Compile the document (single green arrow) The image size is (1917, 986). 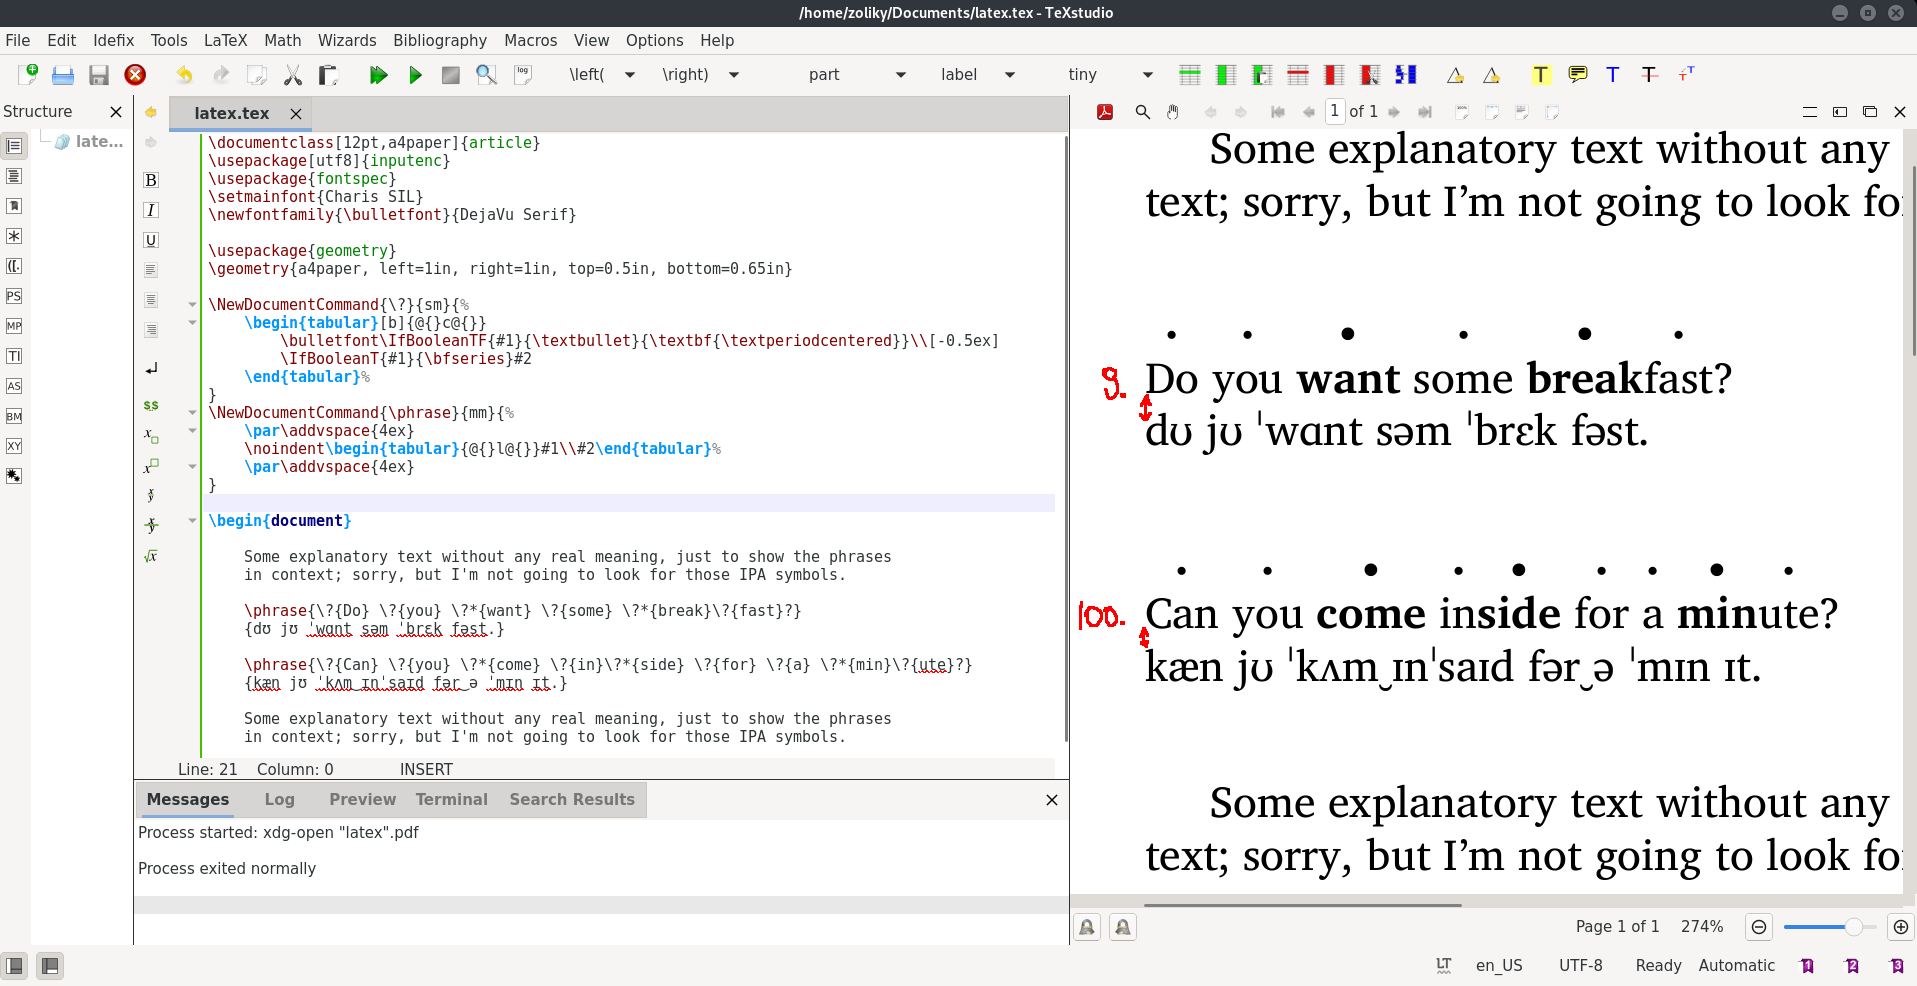click(415, 75)
